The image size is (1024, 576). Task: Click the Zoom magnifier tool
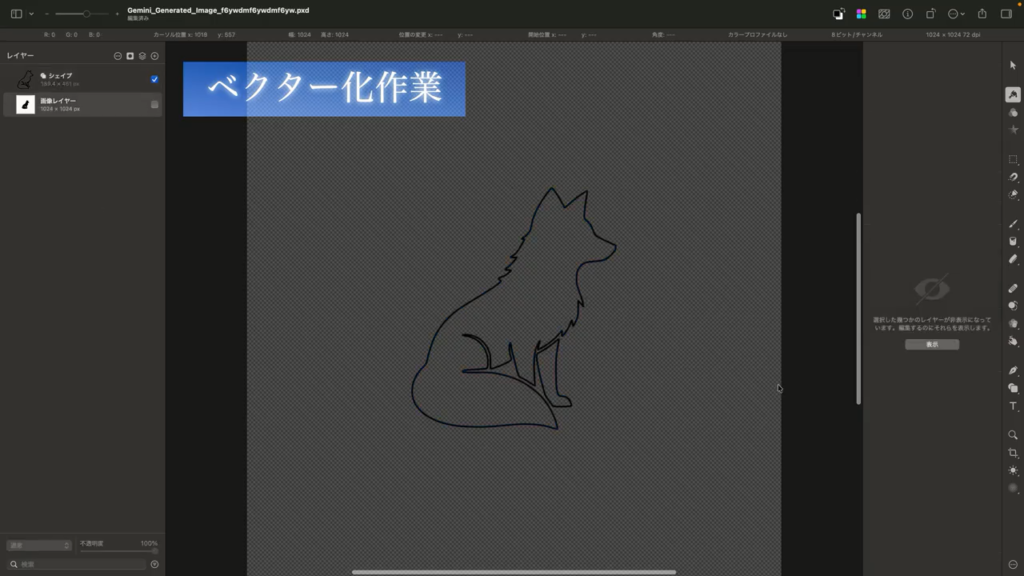pyautogui.click(x=1013, y=435)
